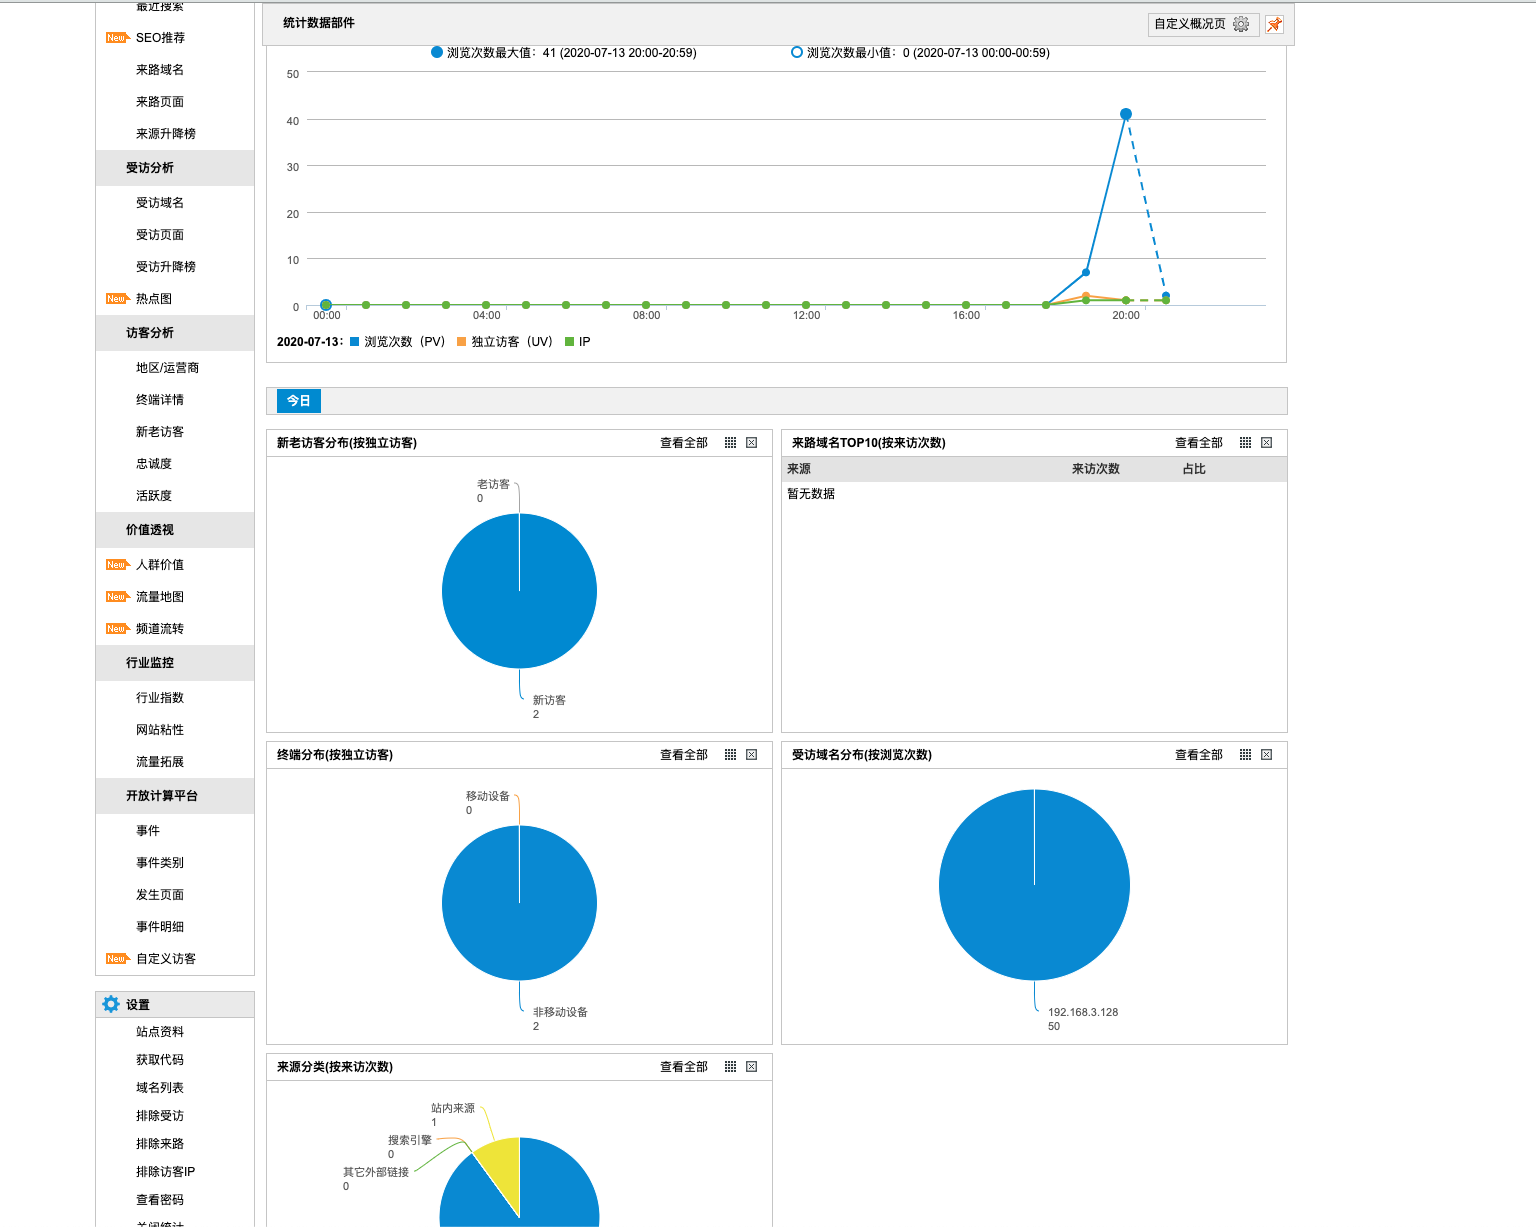Open the custom overview page settings button
This screenshot has height=1227, width=1536.
pos(1202,24)
